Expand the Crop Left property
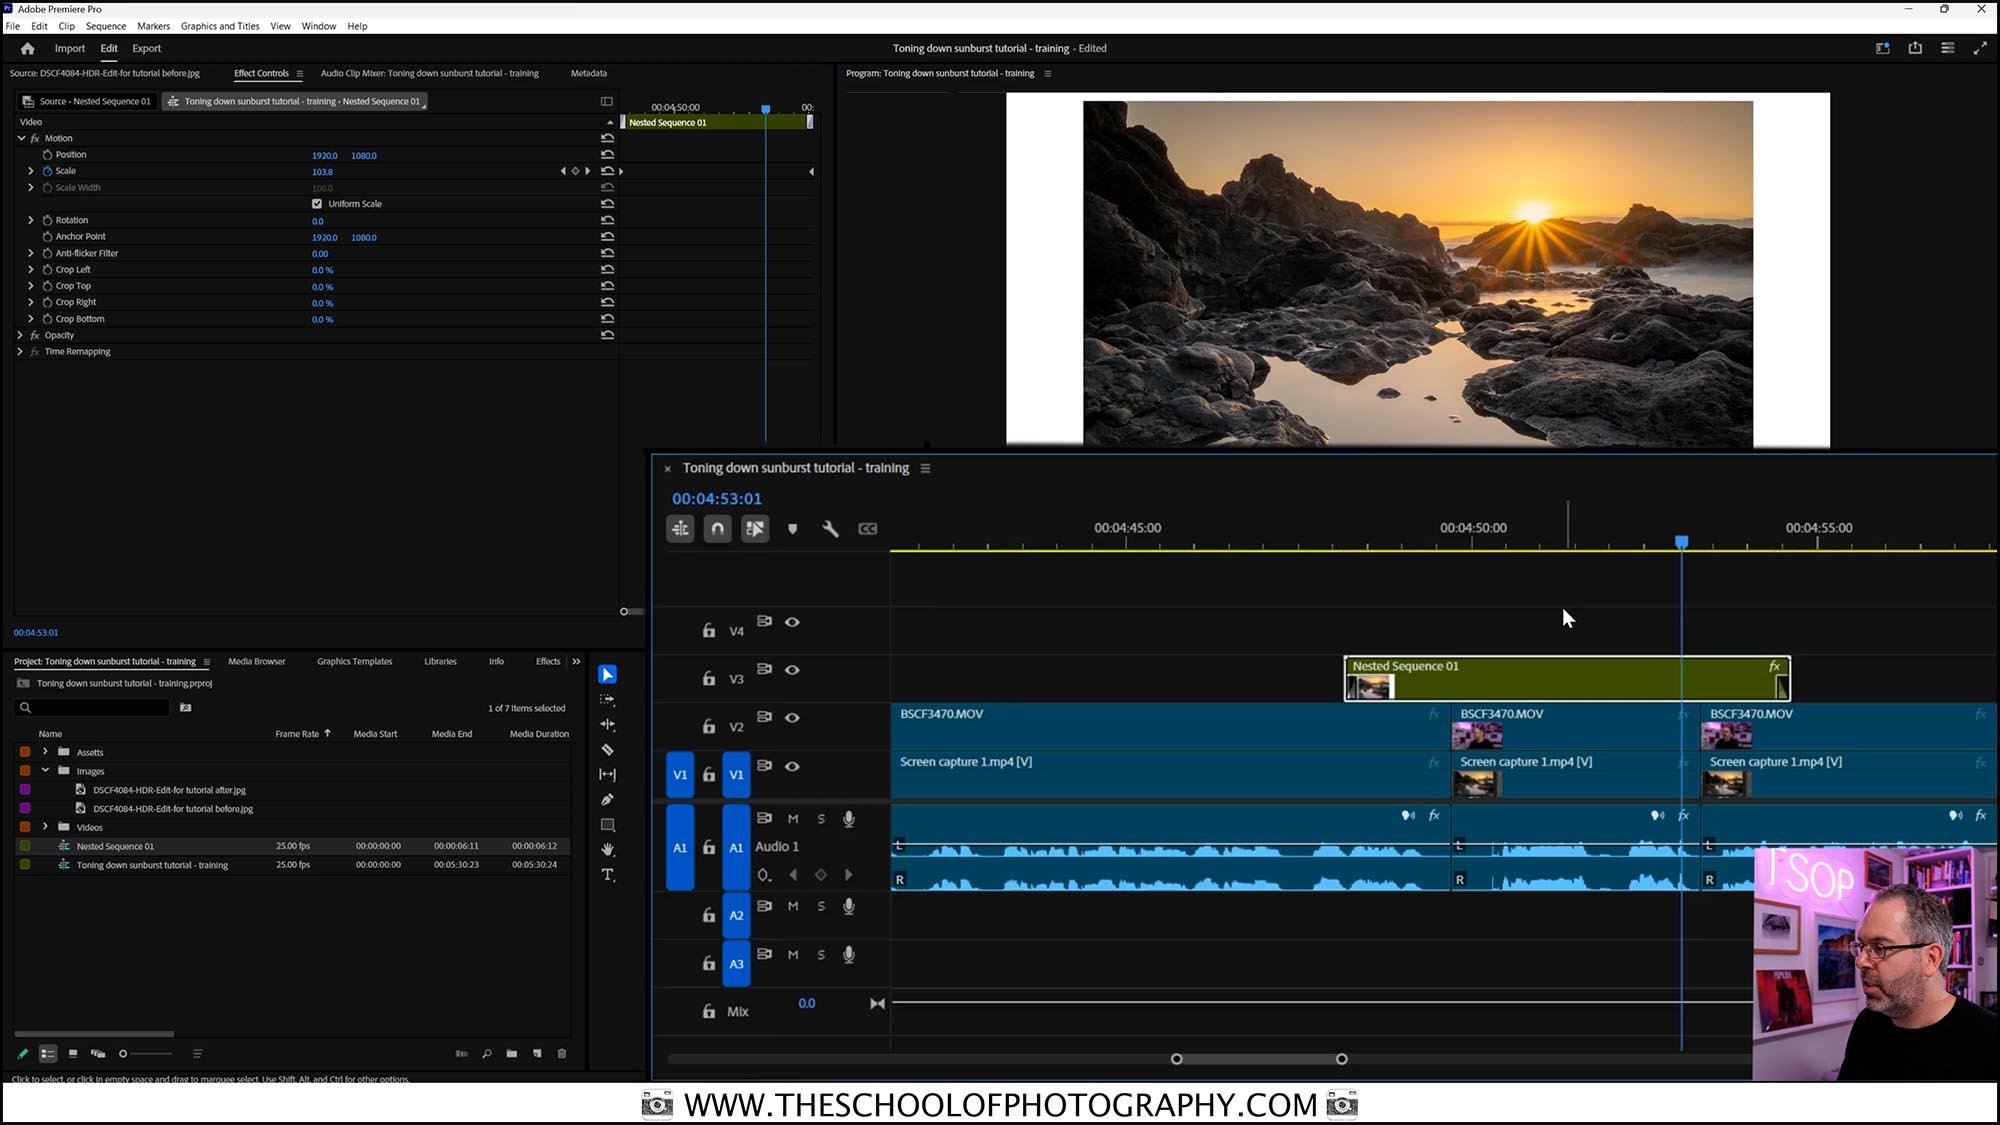The image size is (2000, 1125). (x=30, y=270)
